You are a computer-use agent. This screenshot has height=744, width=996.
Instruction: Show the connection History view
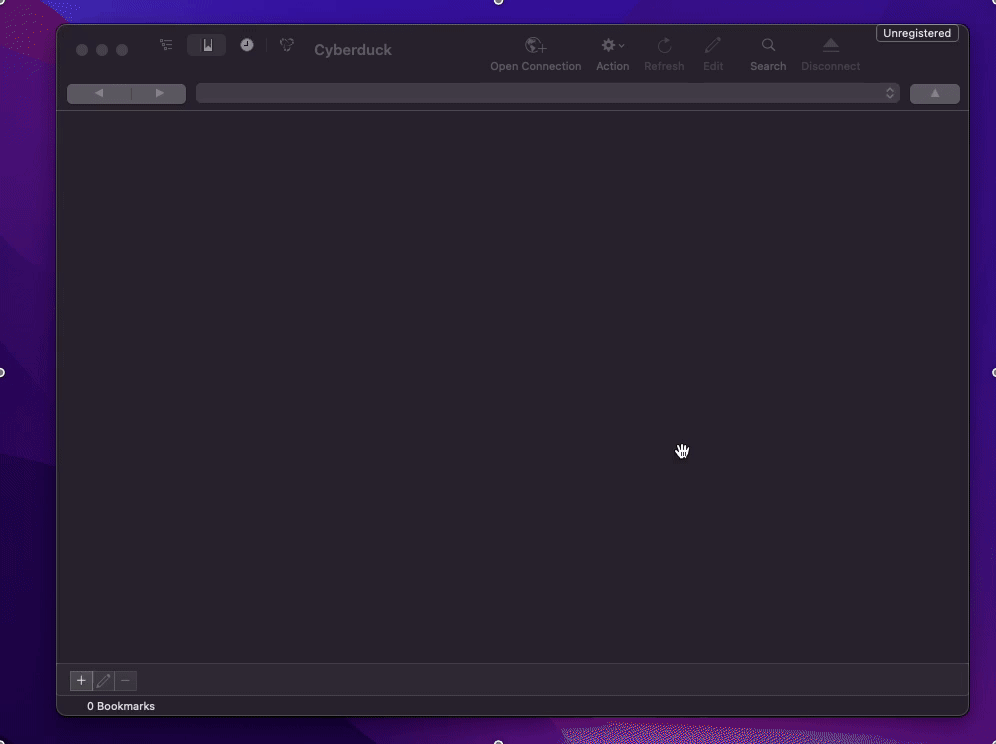click(246, 45)
